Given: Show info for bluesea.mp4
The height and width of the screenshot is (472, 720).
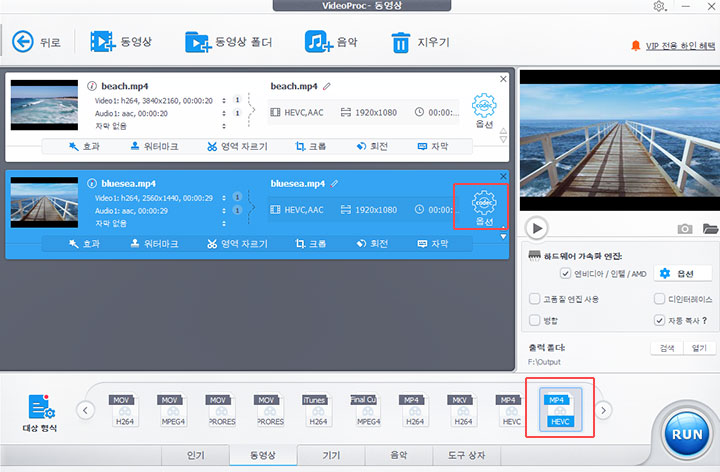Looking at the screenshot, I should pyautogui.click(x=92, y=183).
